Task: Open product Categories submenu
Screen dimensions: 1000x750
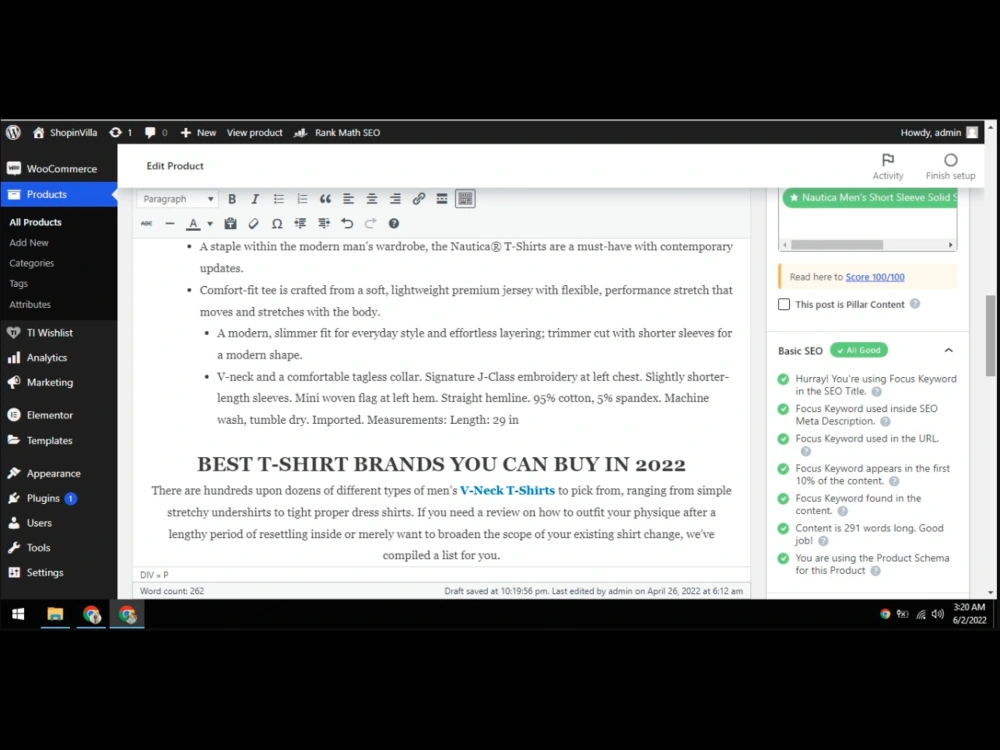Action: (x=32, y=263)
